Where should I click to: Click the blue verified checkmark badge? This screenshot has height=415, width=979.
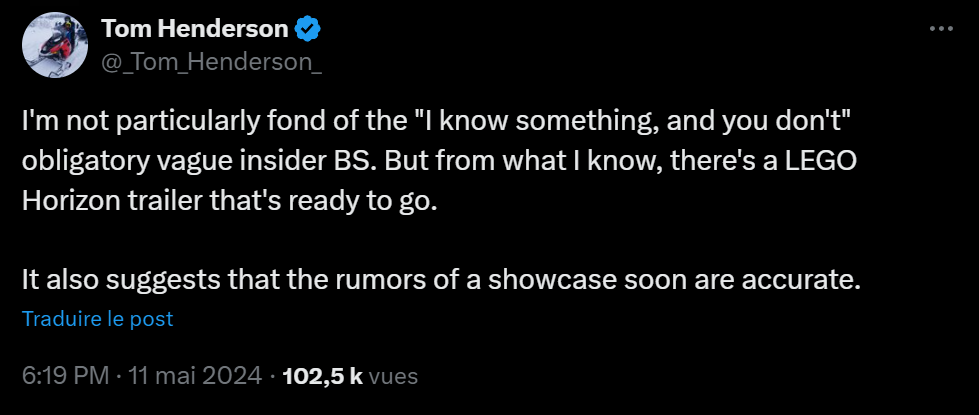pos(309,31)
